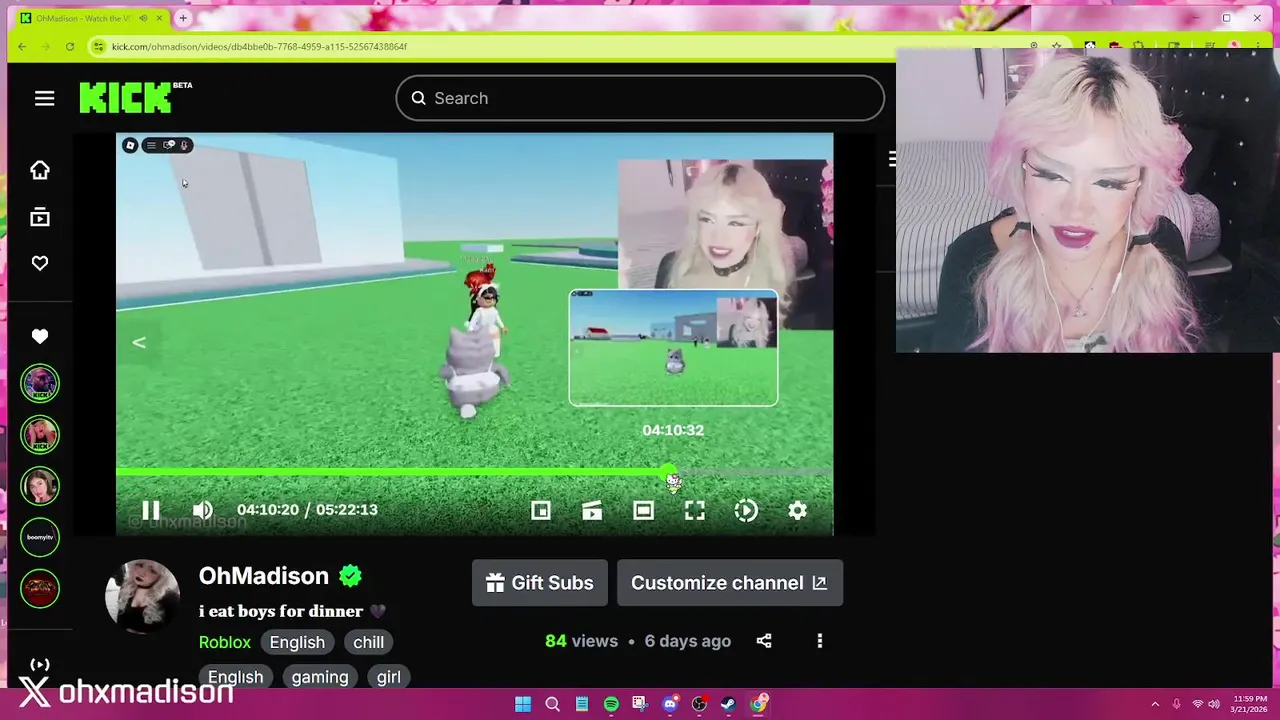Open OBS Studio from the taskbar
This screenshot has height=720, width=1280.
coord(699,704)
